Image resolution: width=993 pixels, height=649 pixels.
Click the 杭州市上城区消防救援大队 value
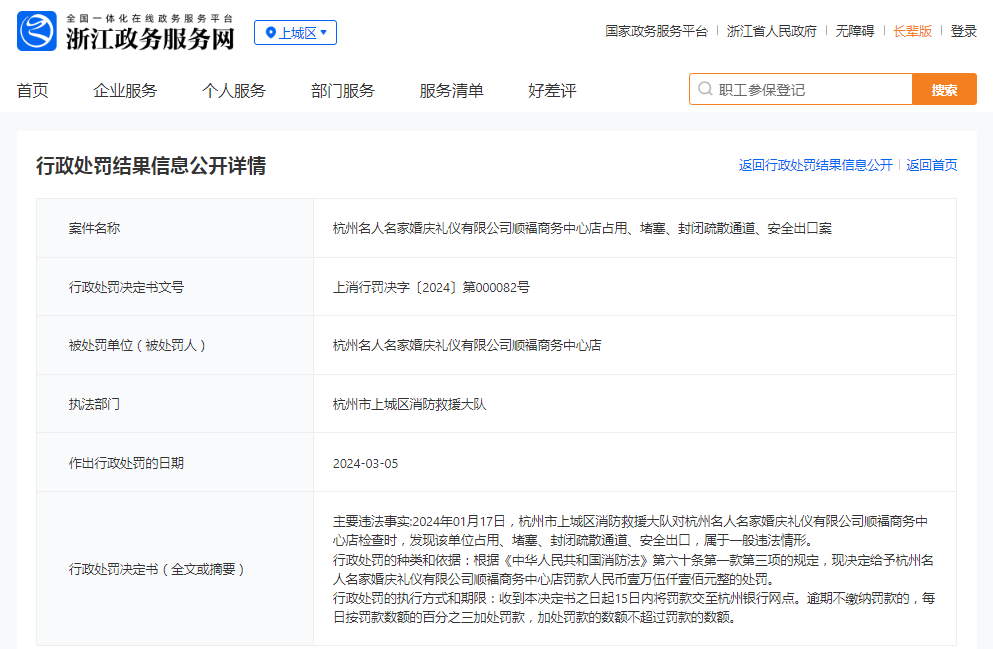[x=409, y=404]
